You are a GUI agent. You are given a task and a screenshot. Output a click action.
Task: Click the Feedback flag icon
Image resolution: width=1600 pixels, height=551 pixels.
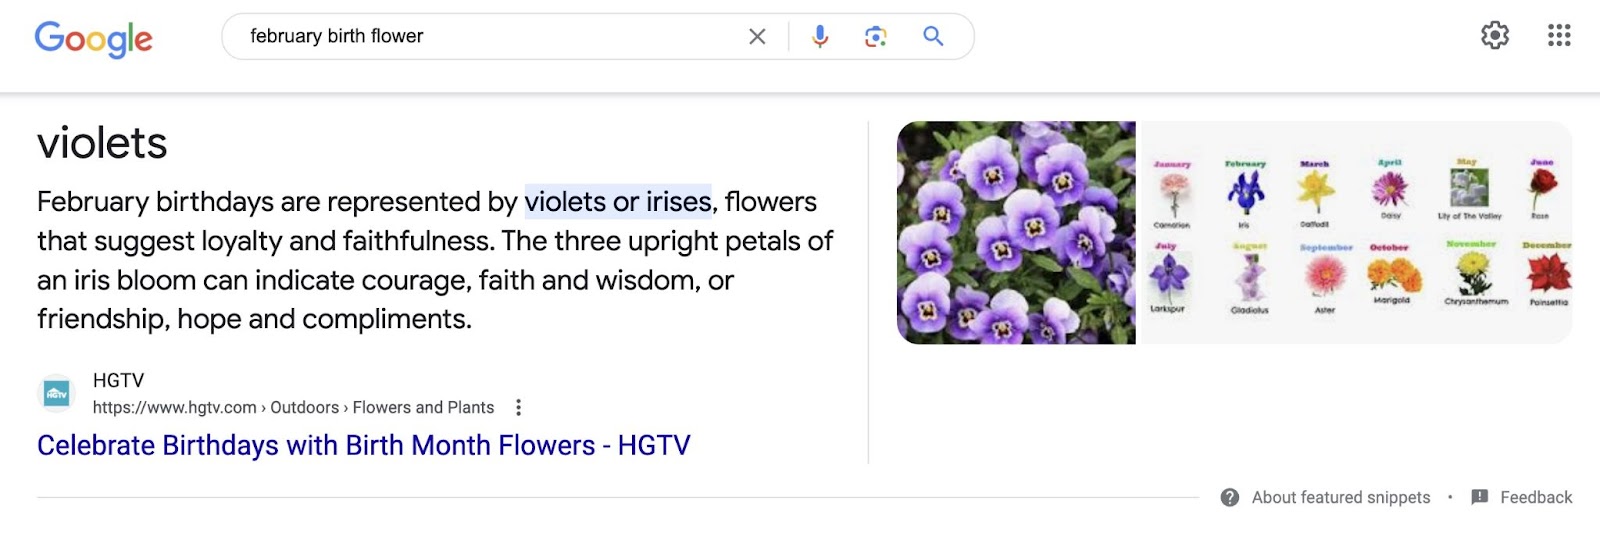click(x=1480, y=498)
